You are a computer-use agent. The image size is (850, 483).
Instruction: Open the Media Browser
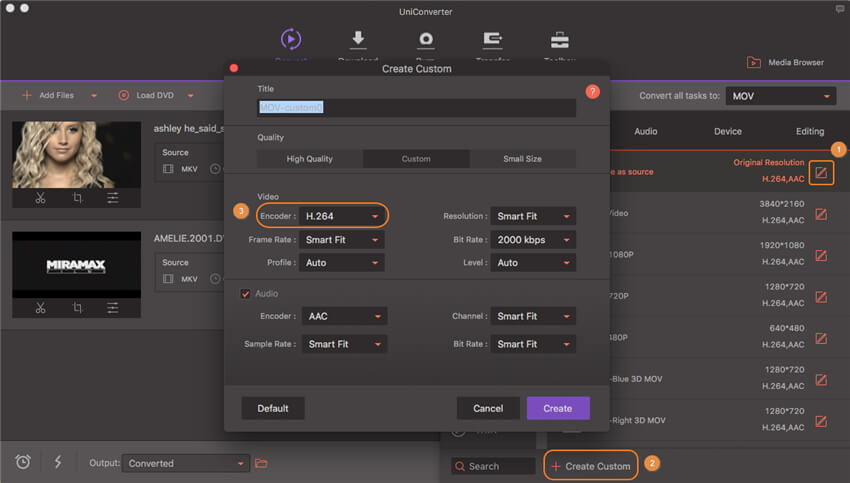[785, 62]
